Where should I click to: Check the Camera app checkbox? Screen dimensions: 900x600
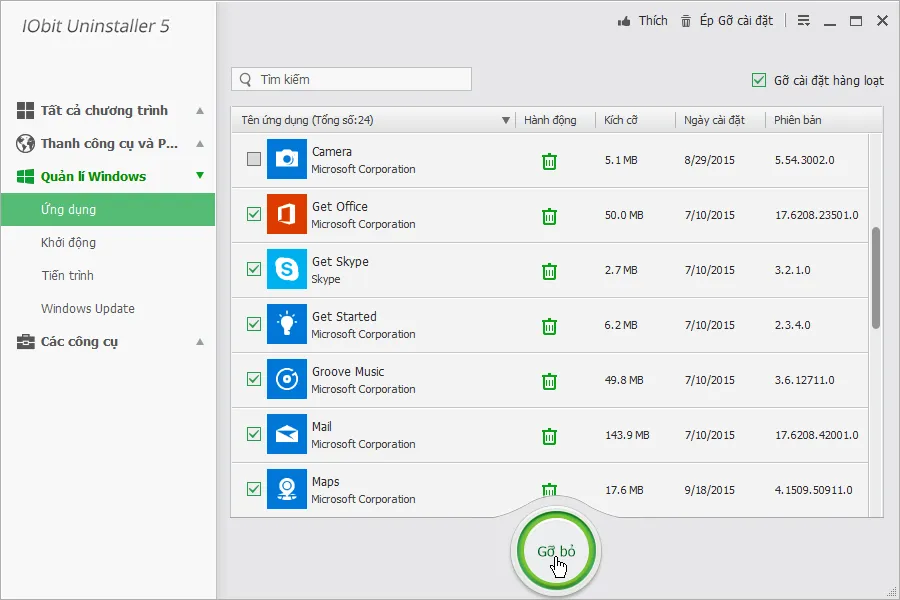click(254, 159)
